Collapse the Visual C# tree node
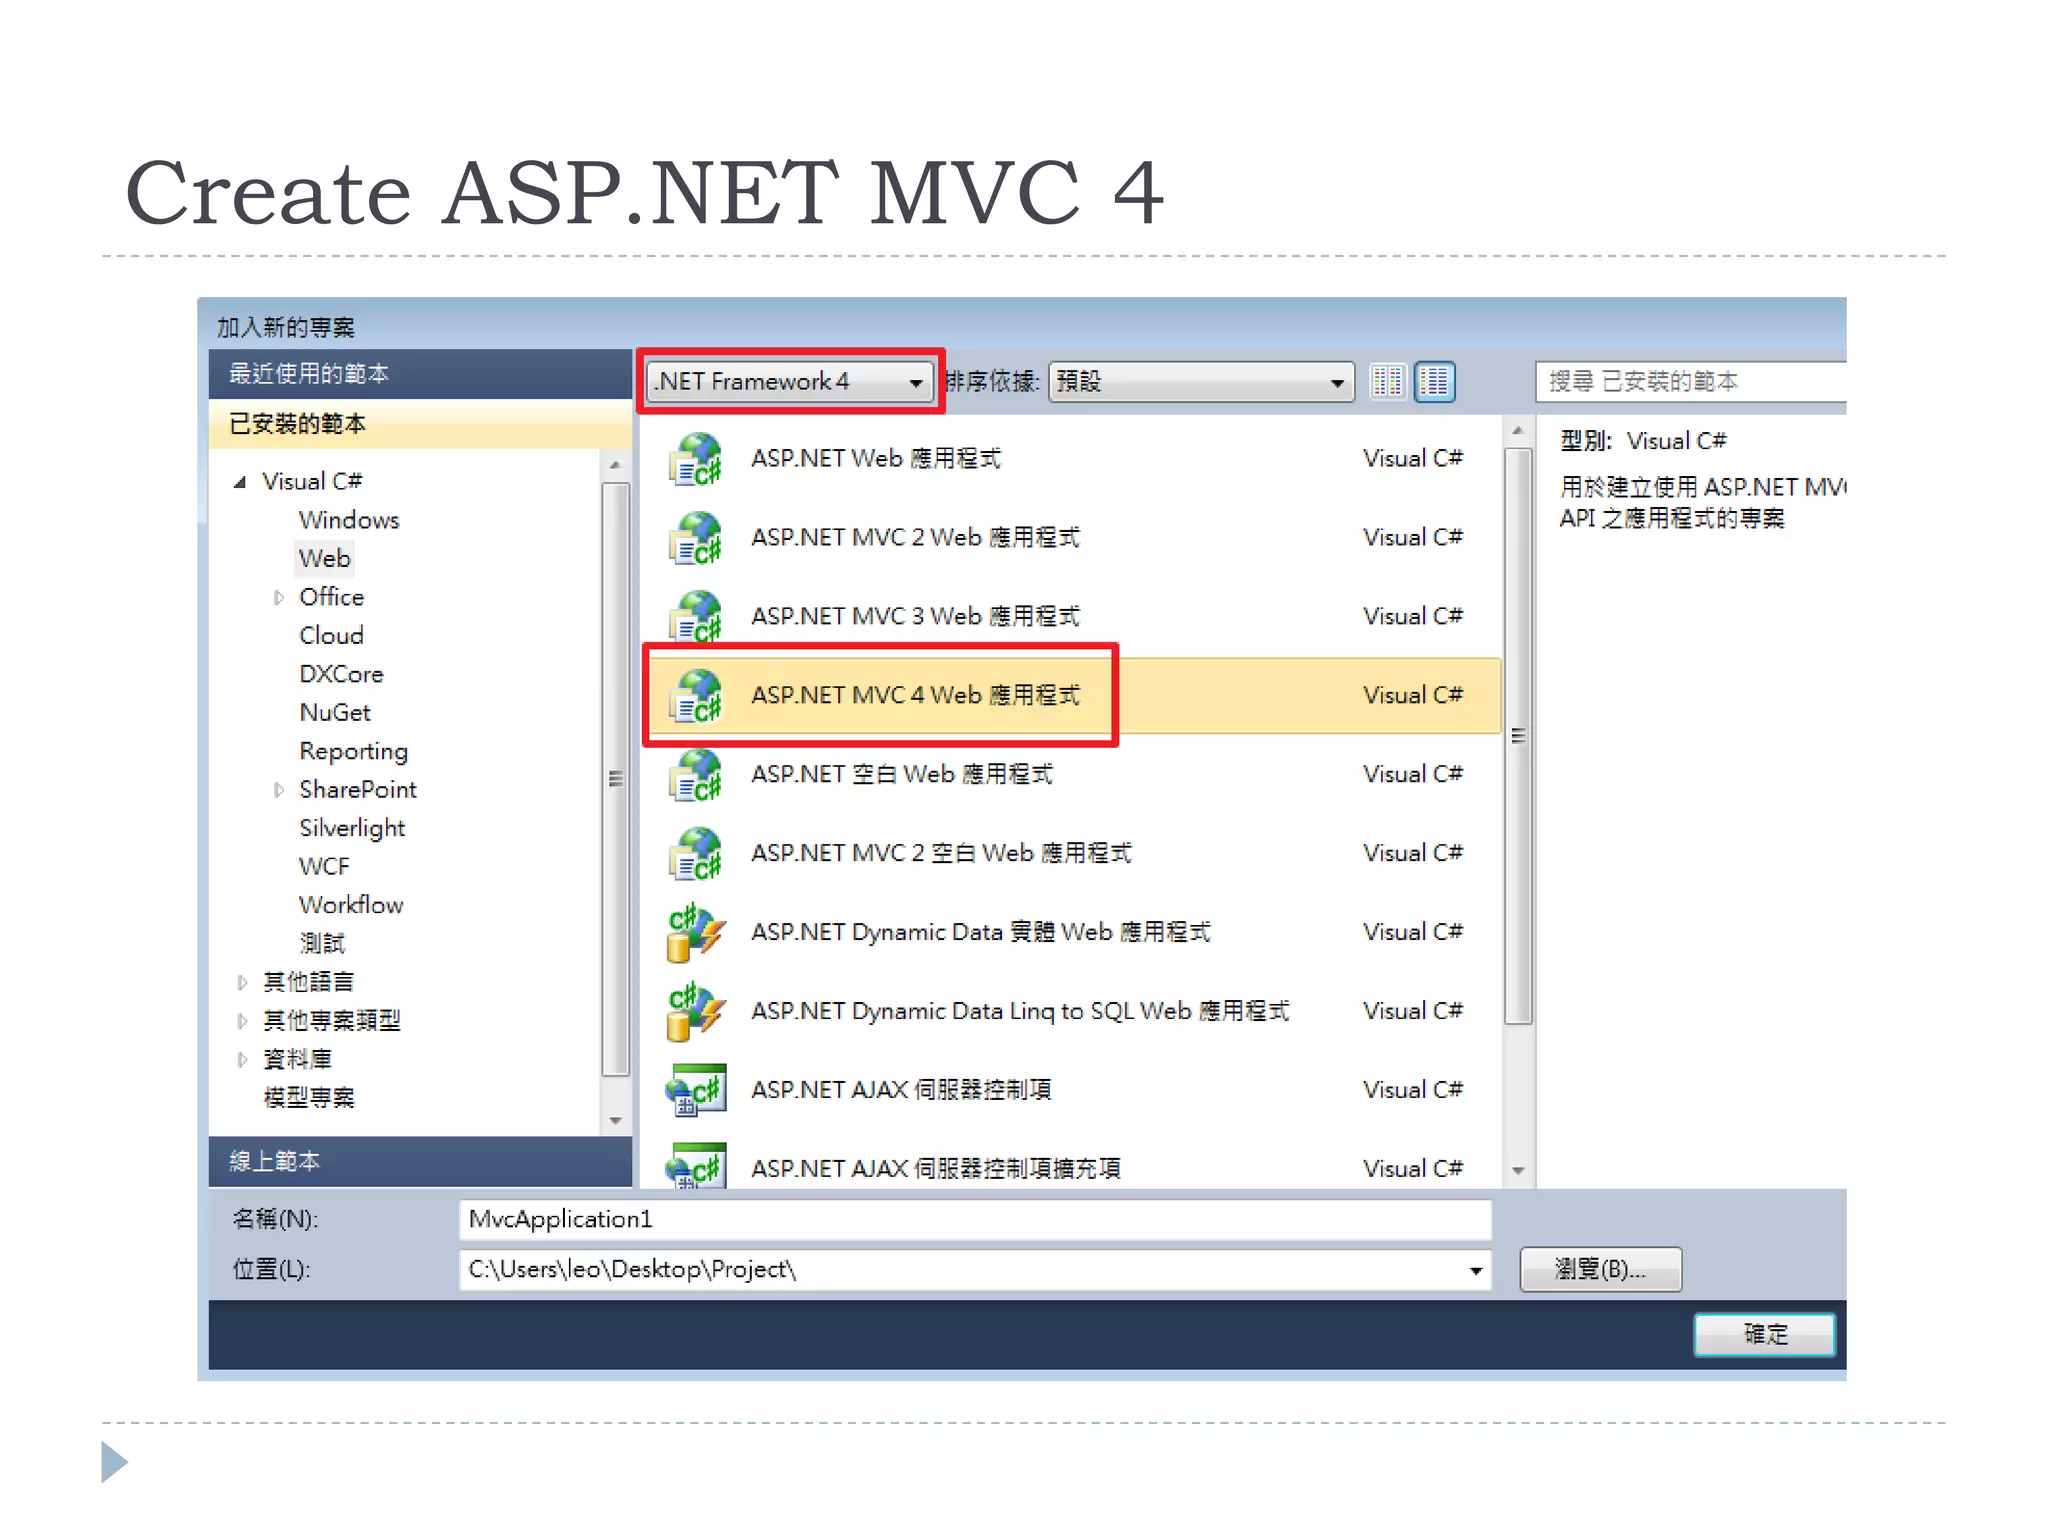This screenshot has width=2048, height=1536. point(240,482)
